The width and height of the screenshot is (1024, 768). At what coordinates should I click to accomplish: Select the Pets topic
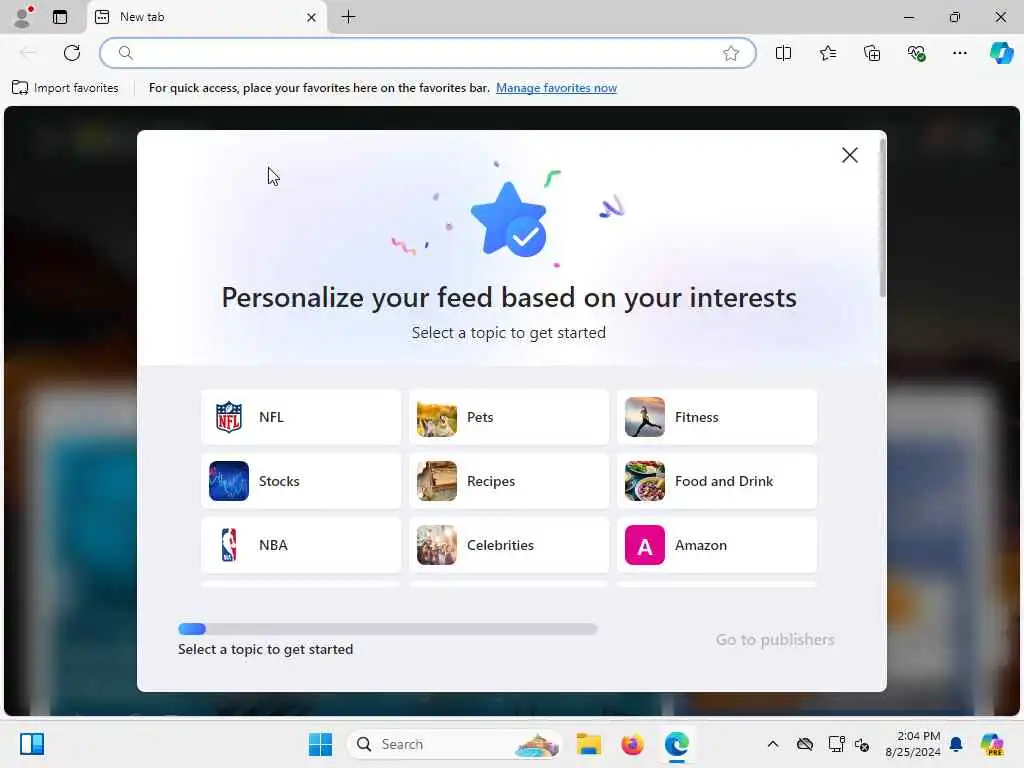point(509,417)
